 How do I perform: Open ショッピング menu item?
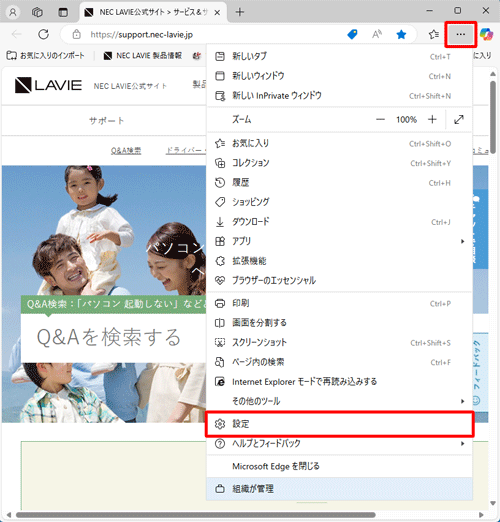point(339,202)
